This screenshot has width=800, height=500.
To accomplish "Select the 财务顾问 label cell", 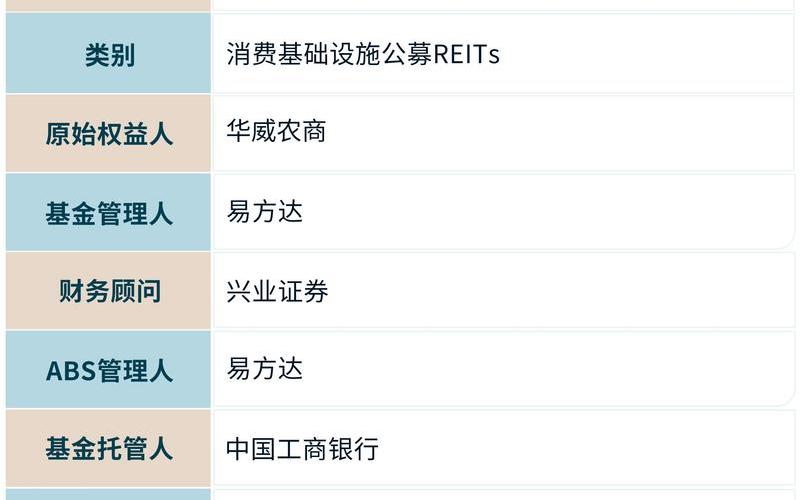I will (x=108, y=291).
